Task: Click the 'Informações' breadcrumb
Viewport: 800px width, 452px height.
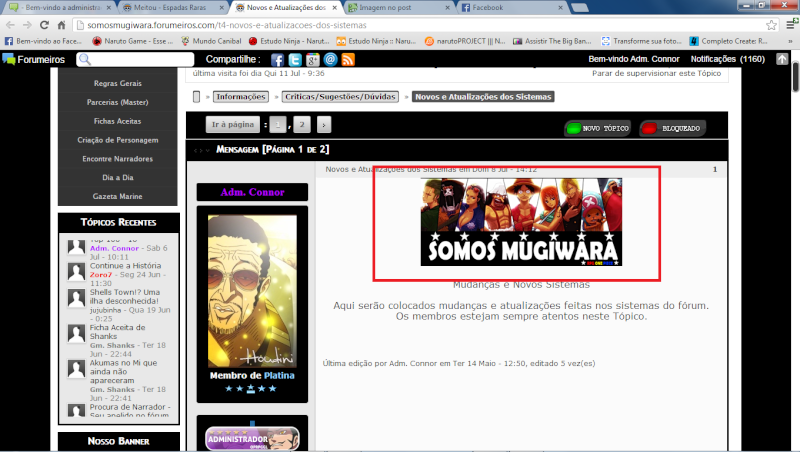Action: 240,96
